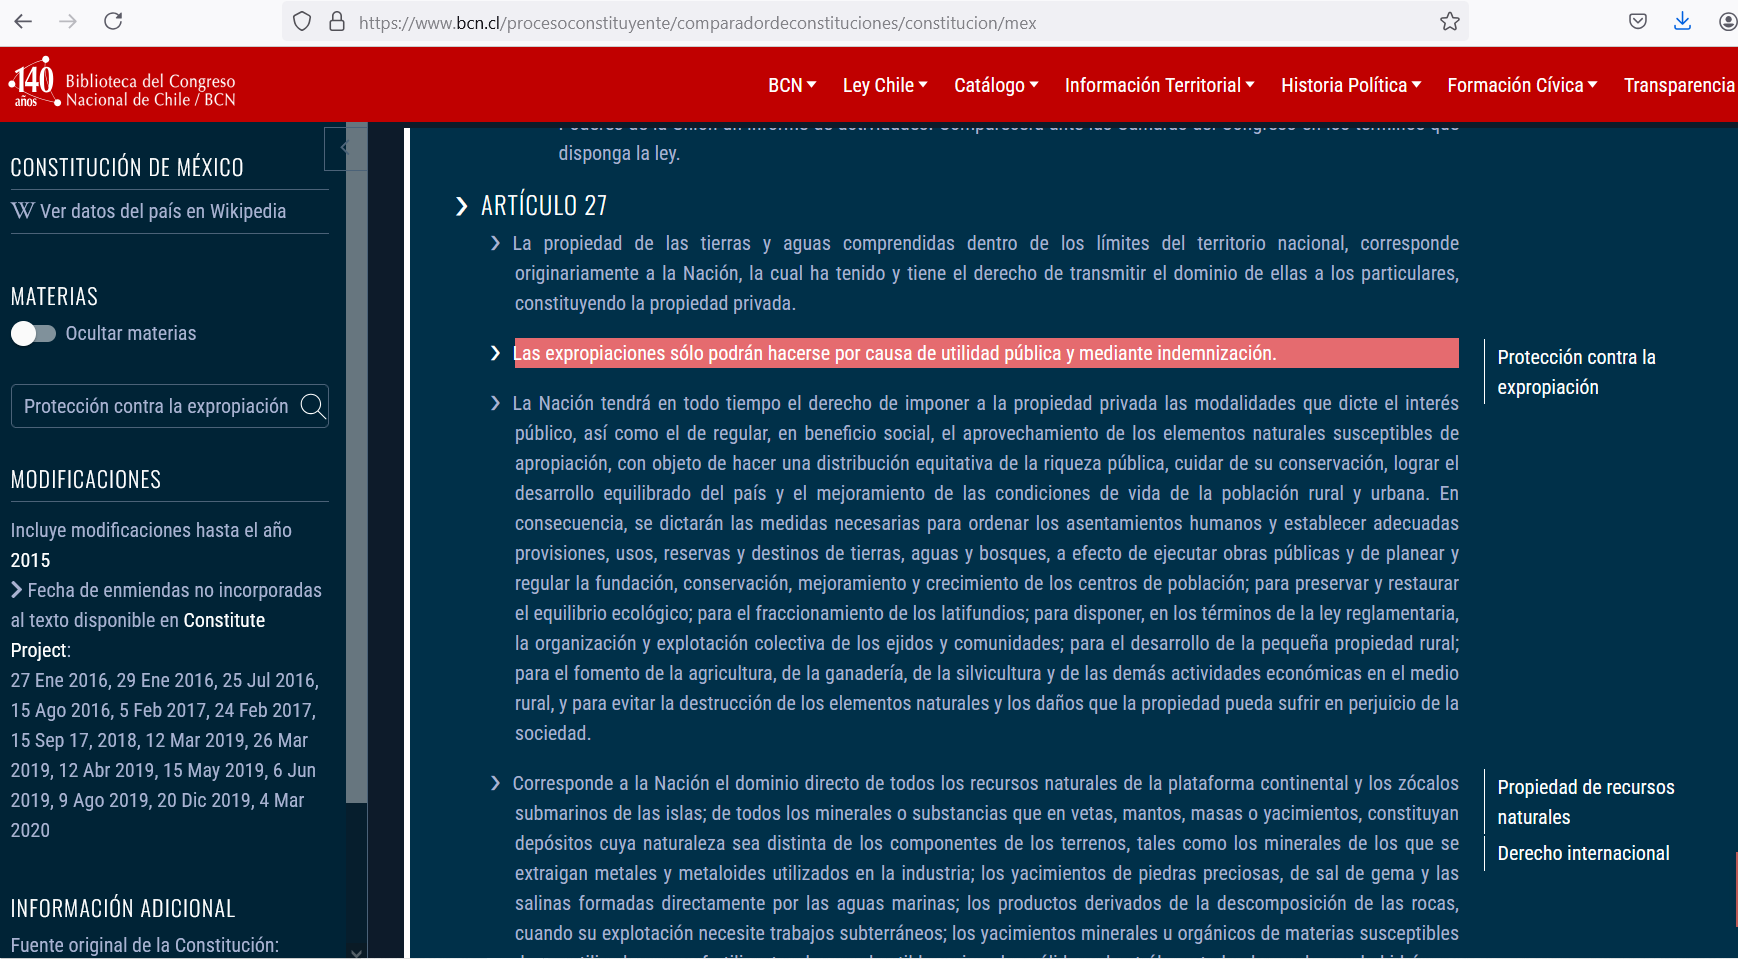Image resolution: width=1738 pixels, height=959 pixels.
Task: Click the 'disponga la ley.' text line
Action: point(619,153)
